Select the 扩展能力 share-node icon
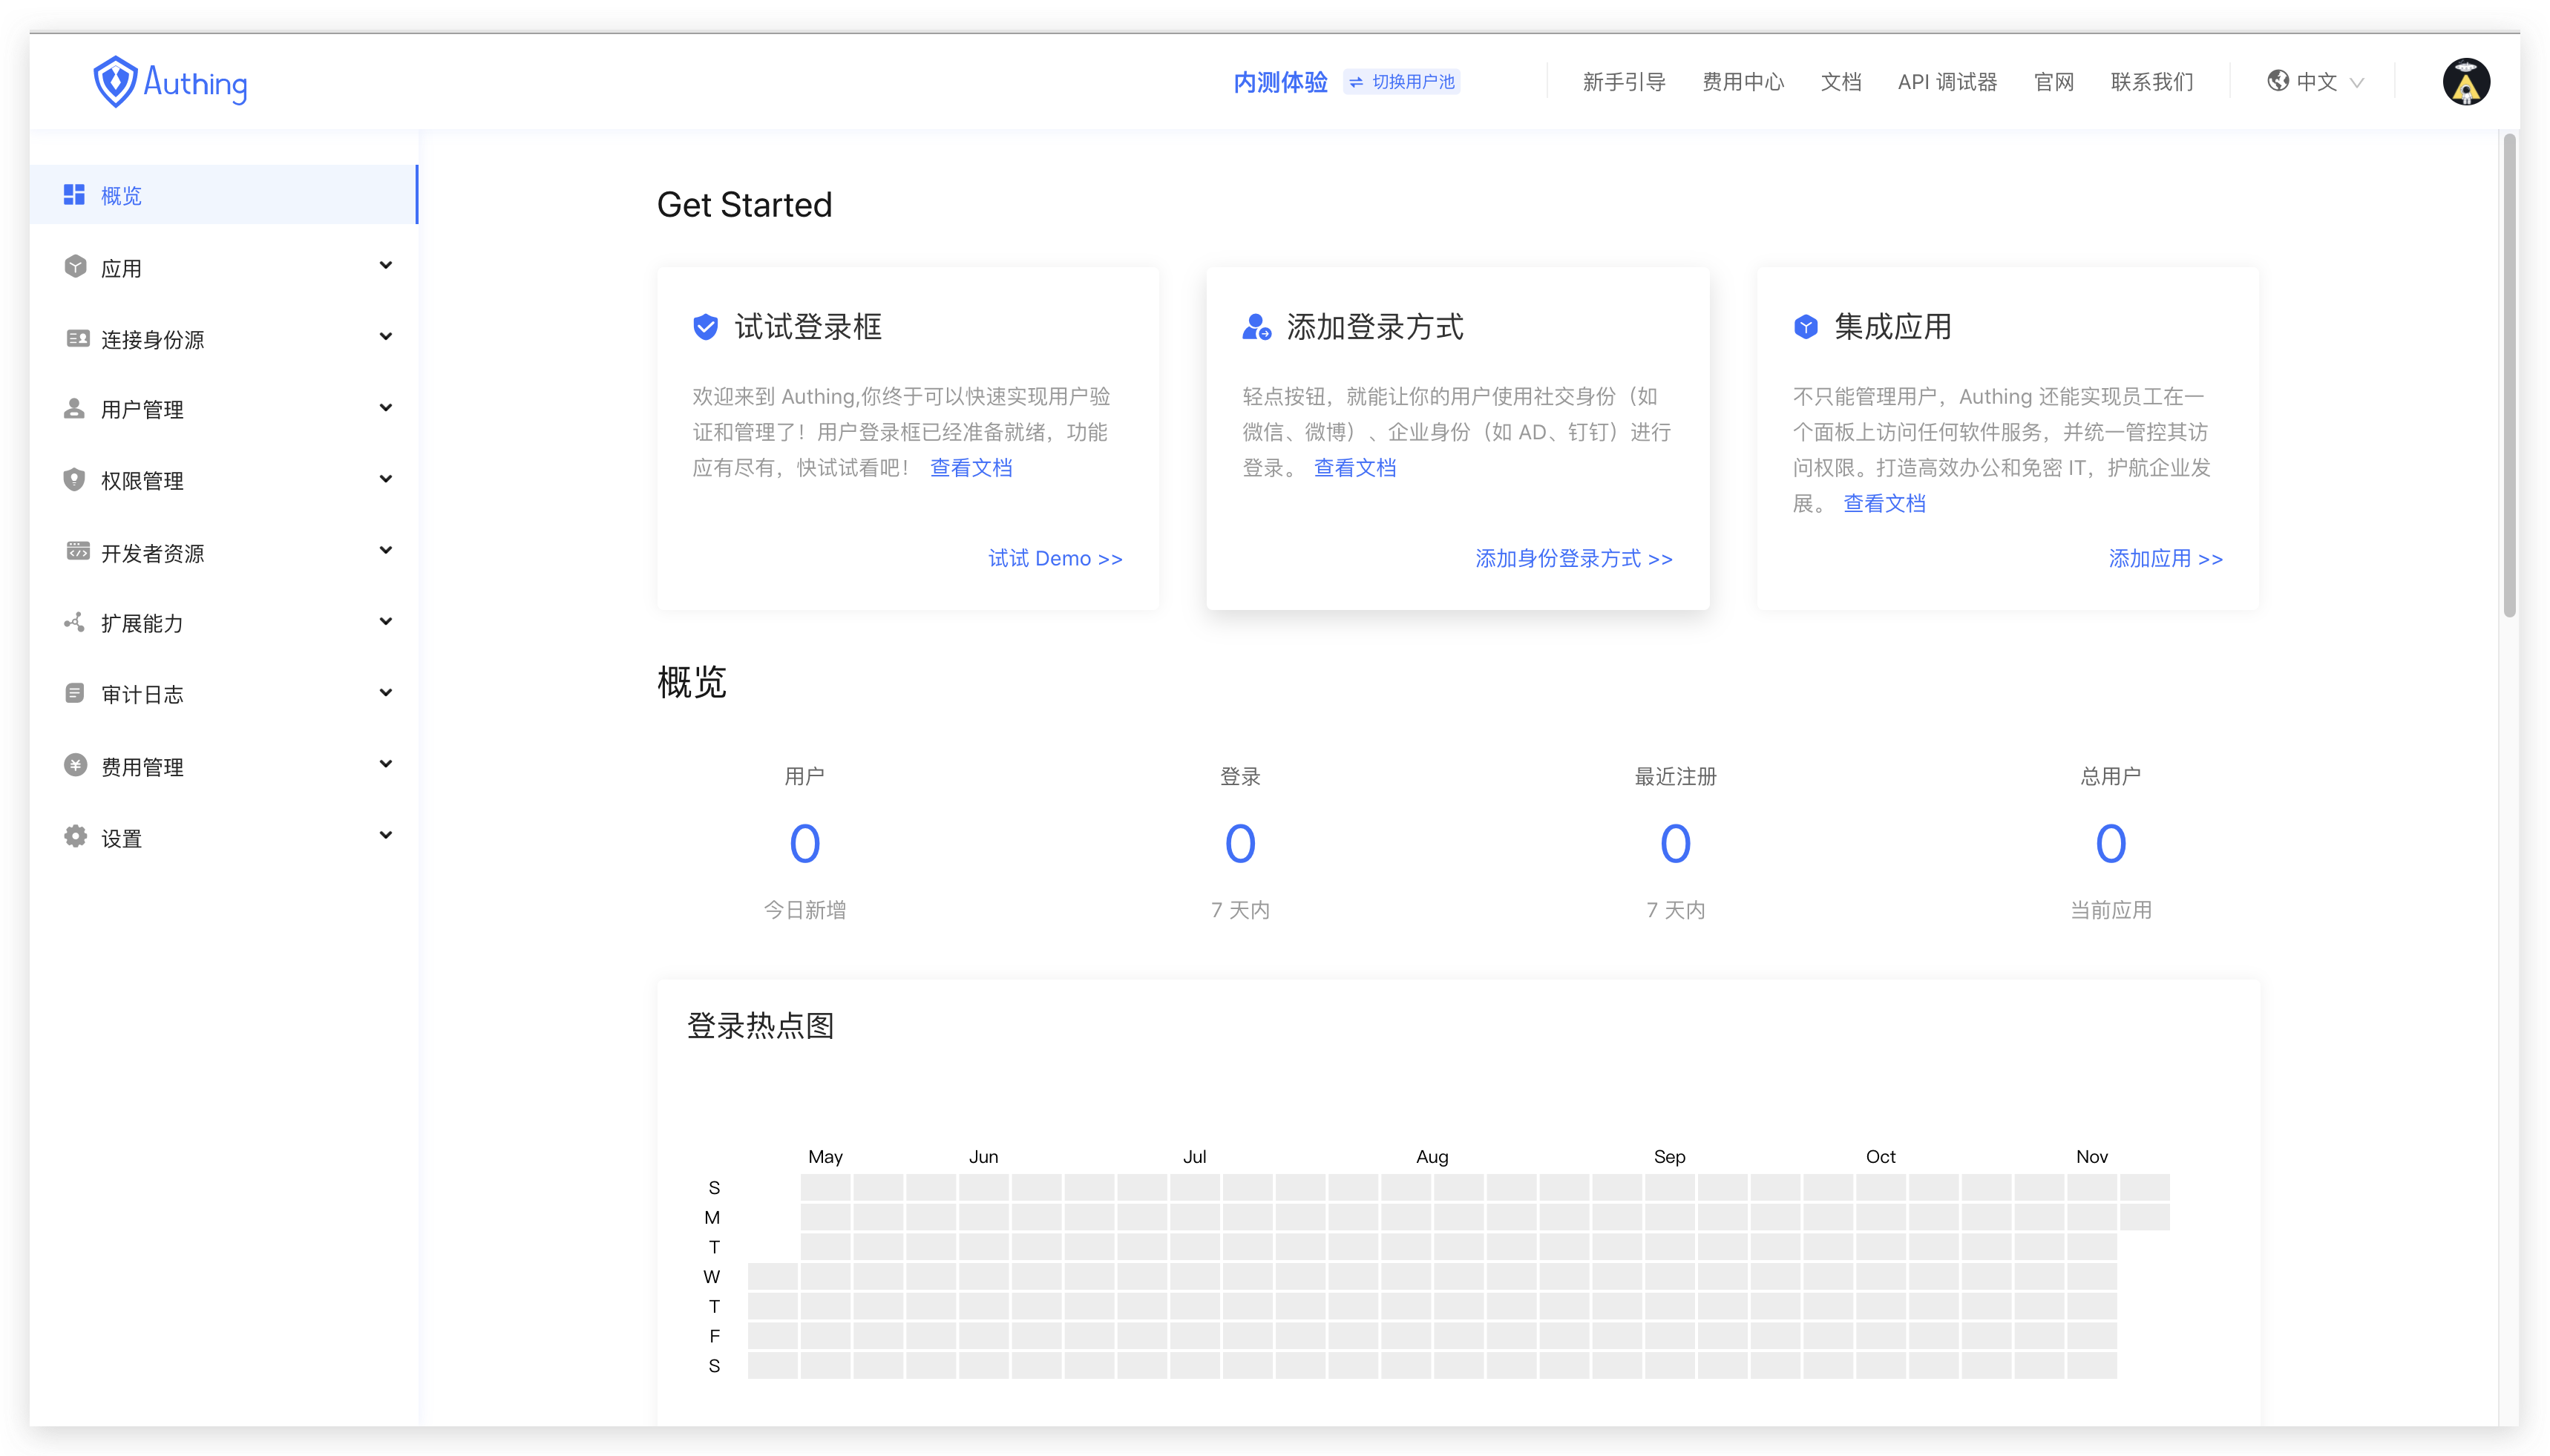Screen dimensions: 2550x1456 click(76, 622)
